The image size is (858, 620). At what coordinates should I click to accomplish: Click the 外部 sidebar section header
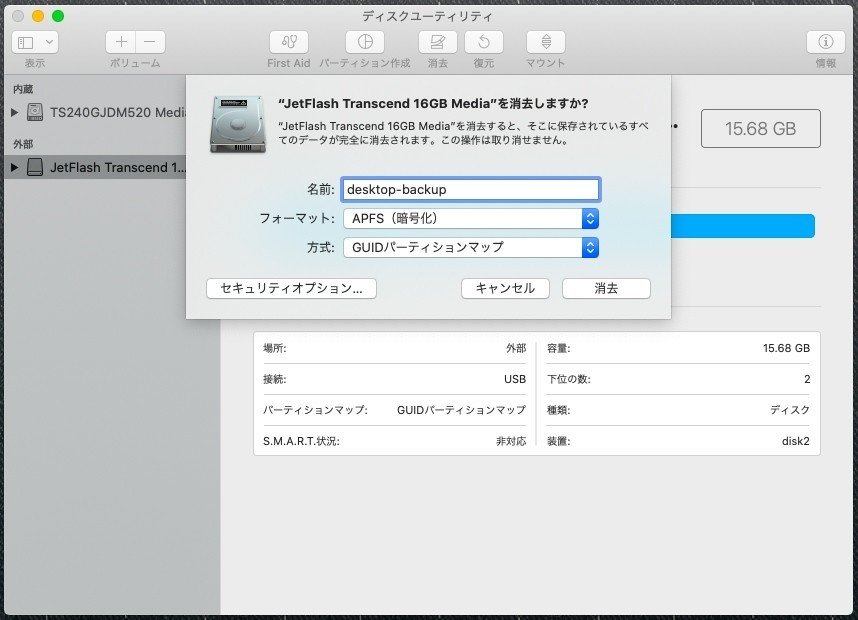click(x=23, y=144)
